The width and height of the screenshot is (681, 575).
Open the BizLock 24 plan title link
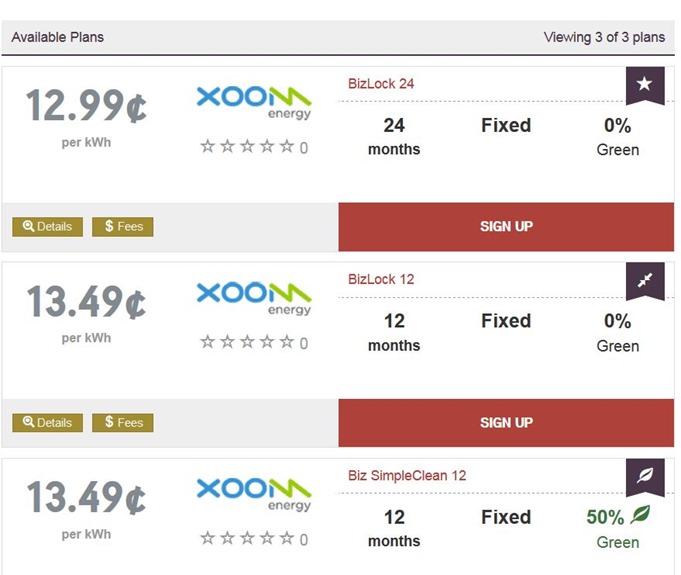[x=381, y=84]
